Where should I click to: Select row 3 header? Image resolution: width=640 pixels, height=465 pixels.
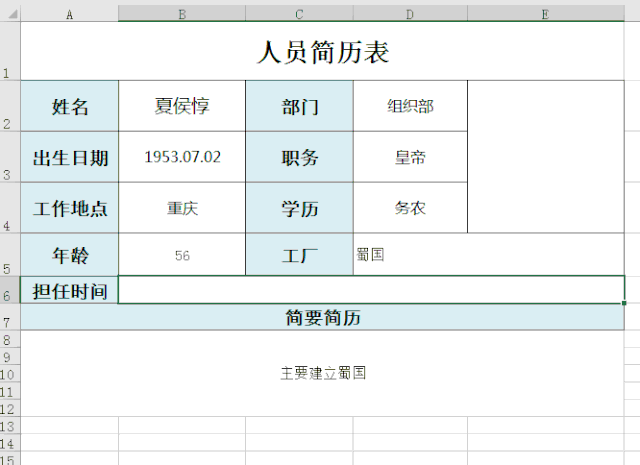point(10,157)
